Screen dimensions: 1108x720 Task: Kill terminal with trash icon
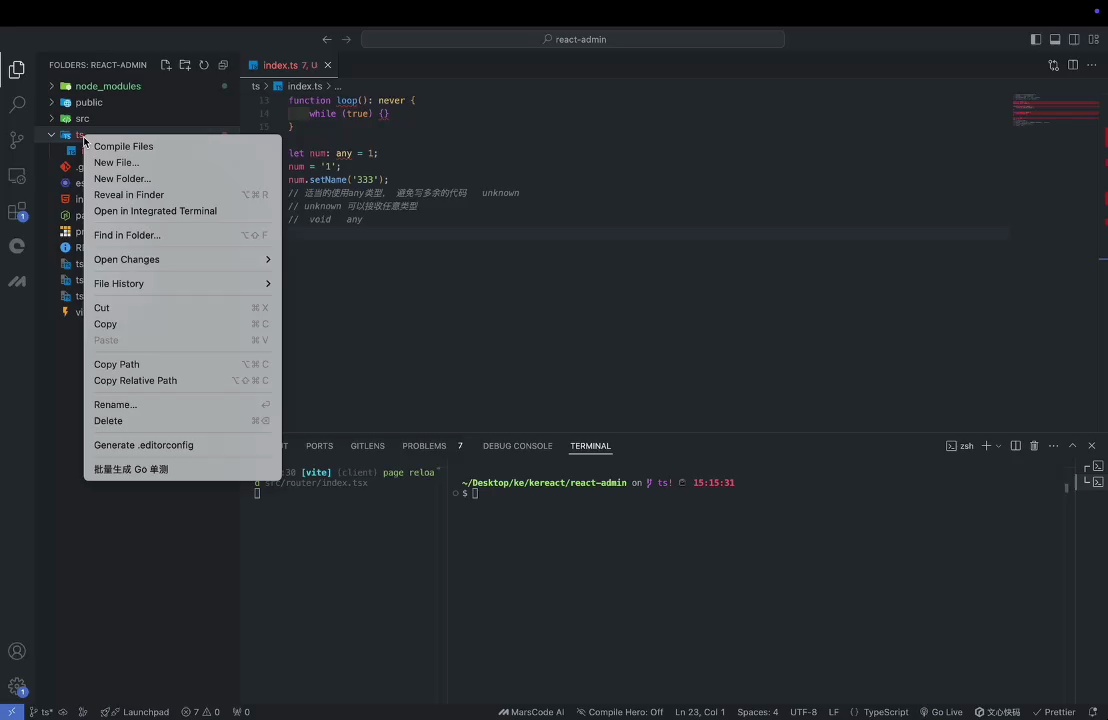[x=1035, y=446]
